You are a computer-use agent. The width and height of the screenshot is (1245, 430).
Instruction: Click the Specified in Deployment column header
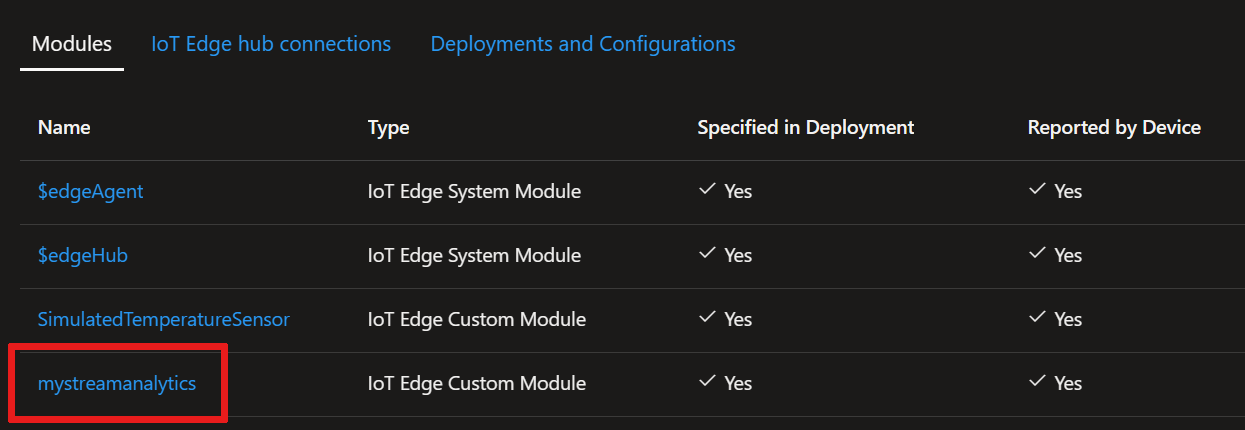pyautogui.click(x=806, y=127)
